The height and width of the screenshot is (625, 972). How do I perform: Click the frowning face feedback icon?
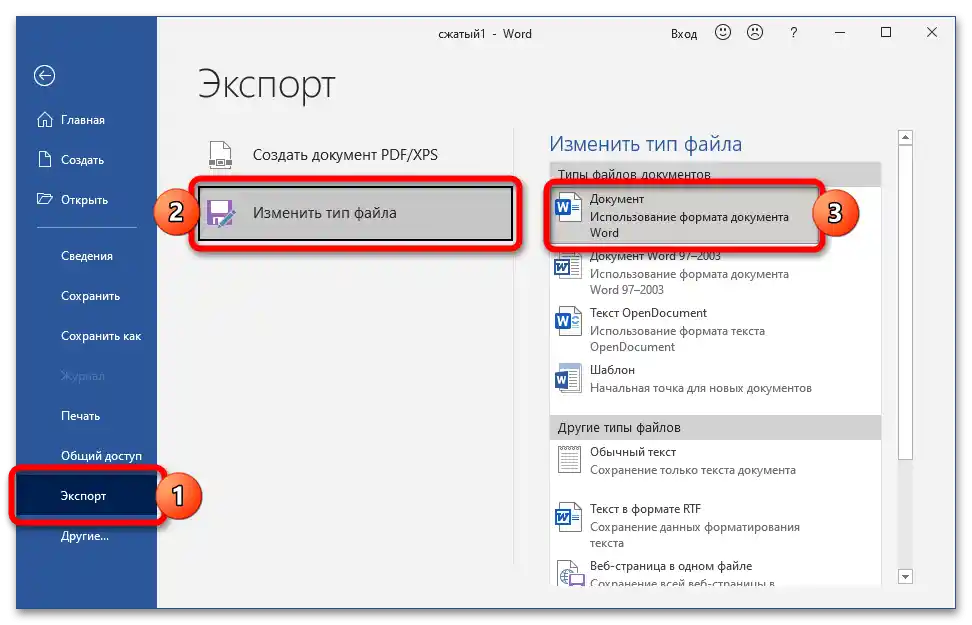[755, 32]
